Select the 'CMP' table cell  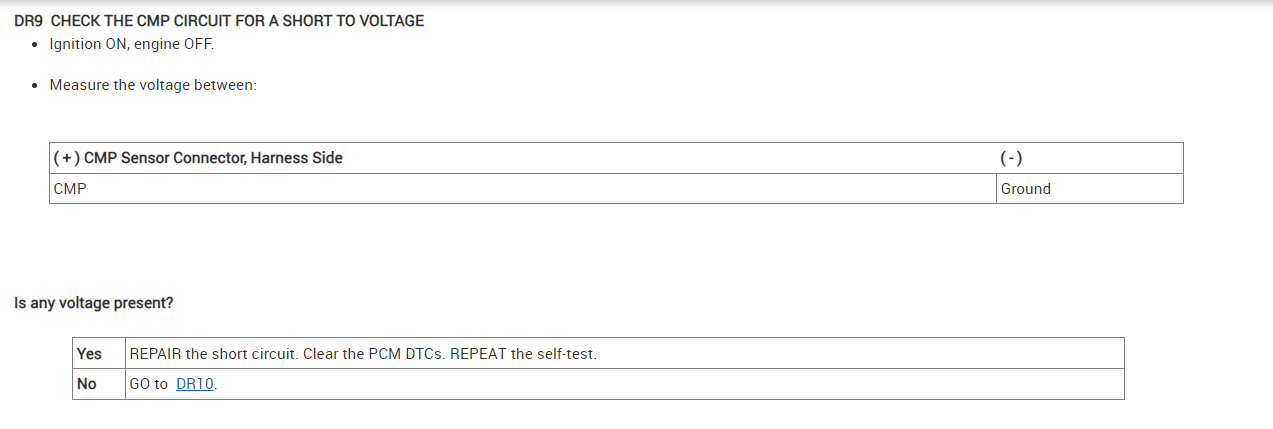[70, 188]
